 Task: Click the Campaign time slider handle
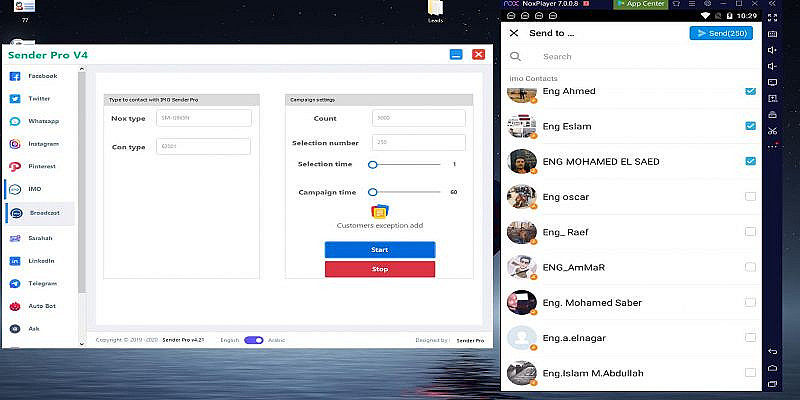[372, 192]
